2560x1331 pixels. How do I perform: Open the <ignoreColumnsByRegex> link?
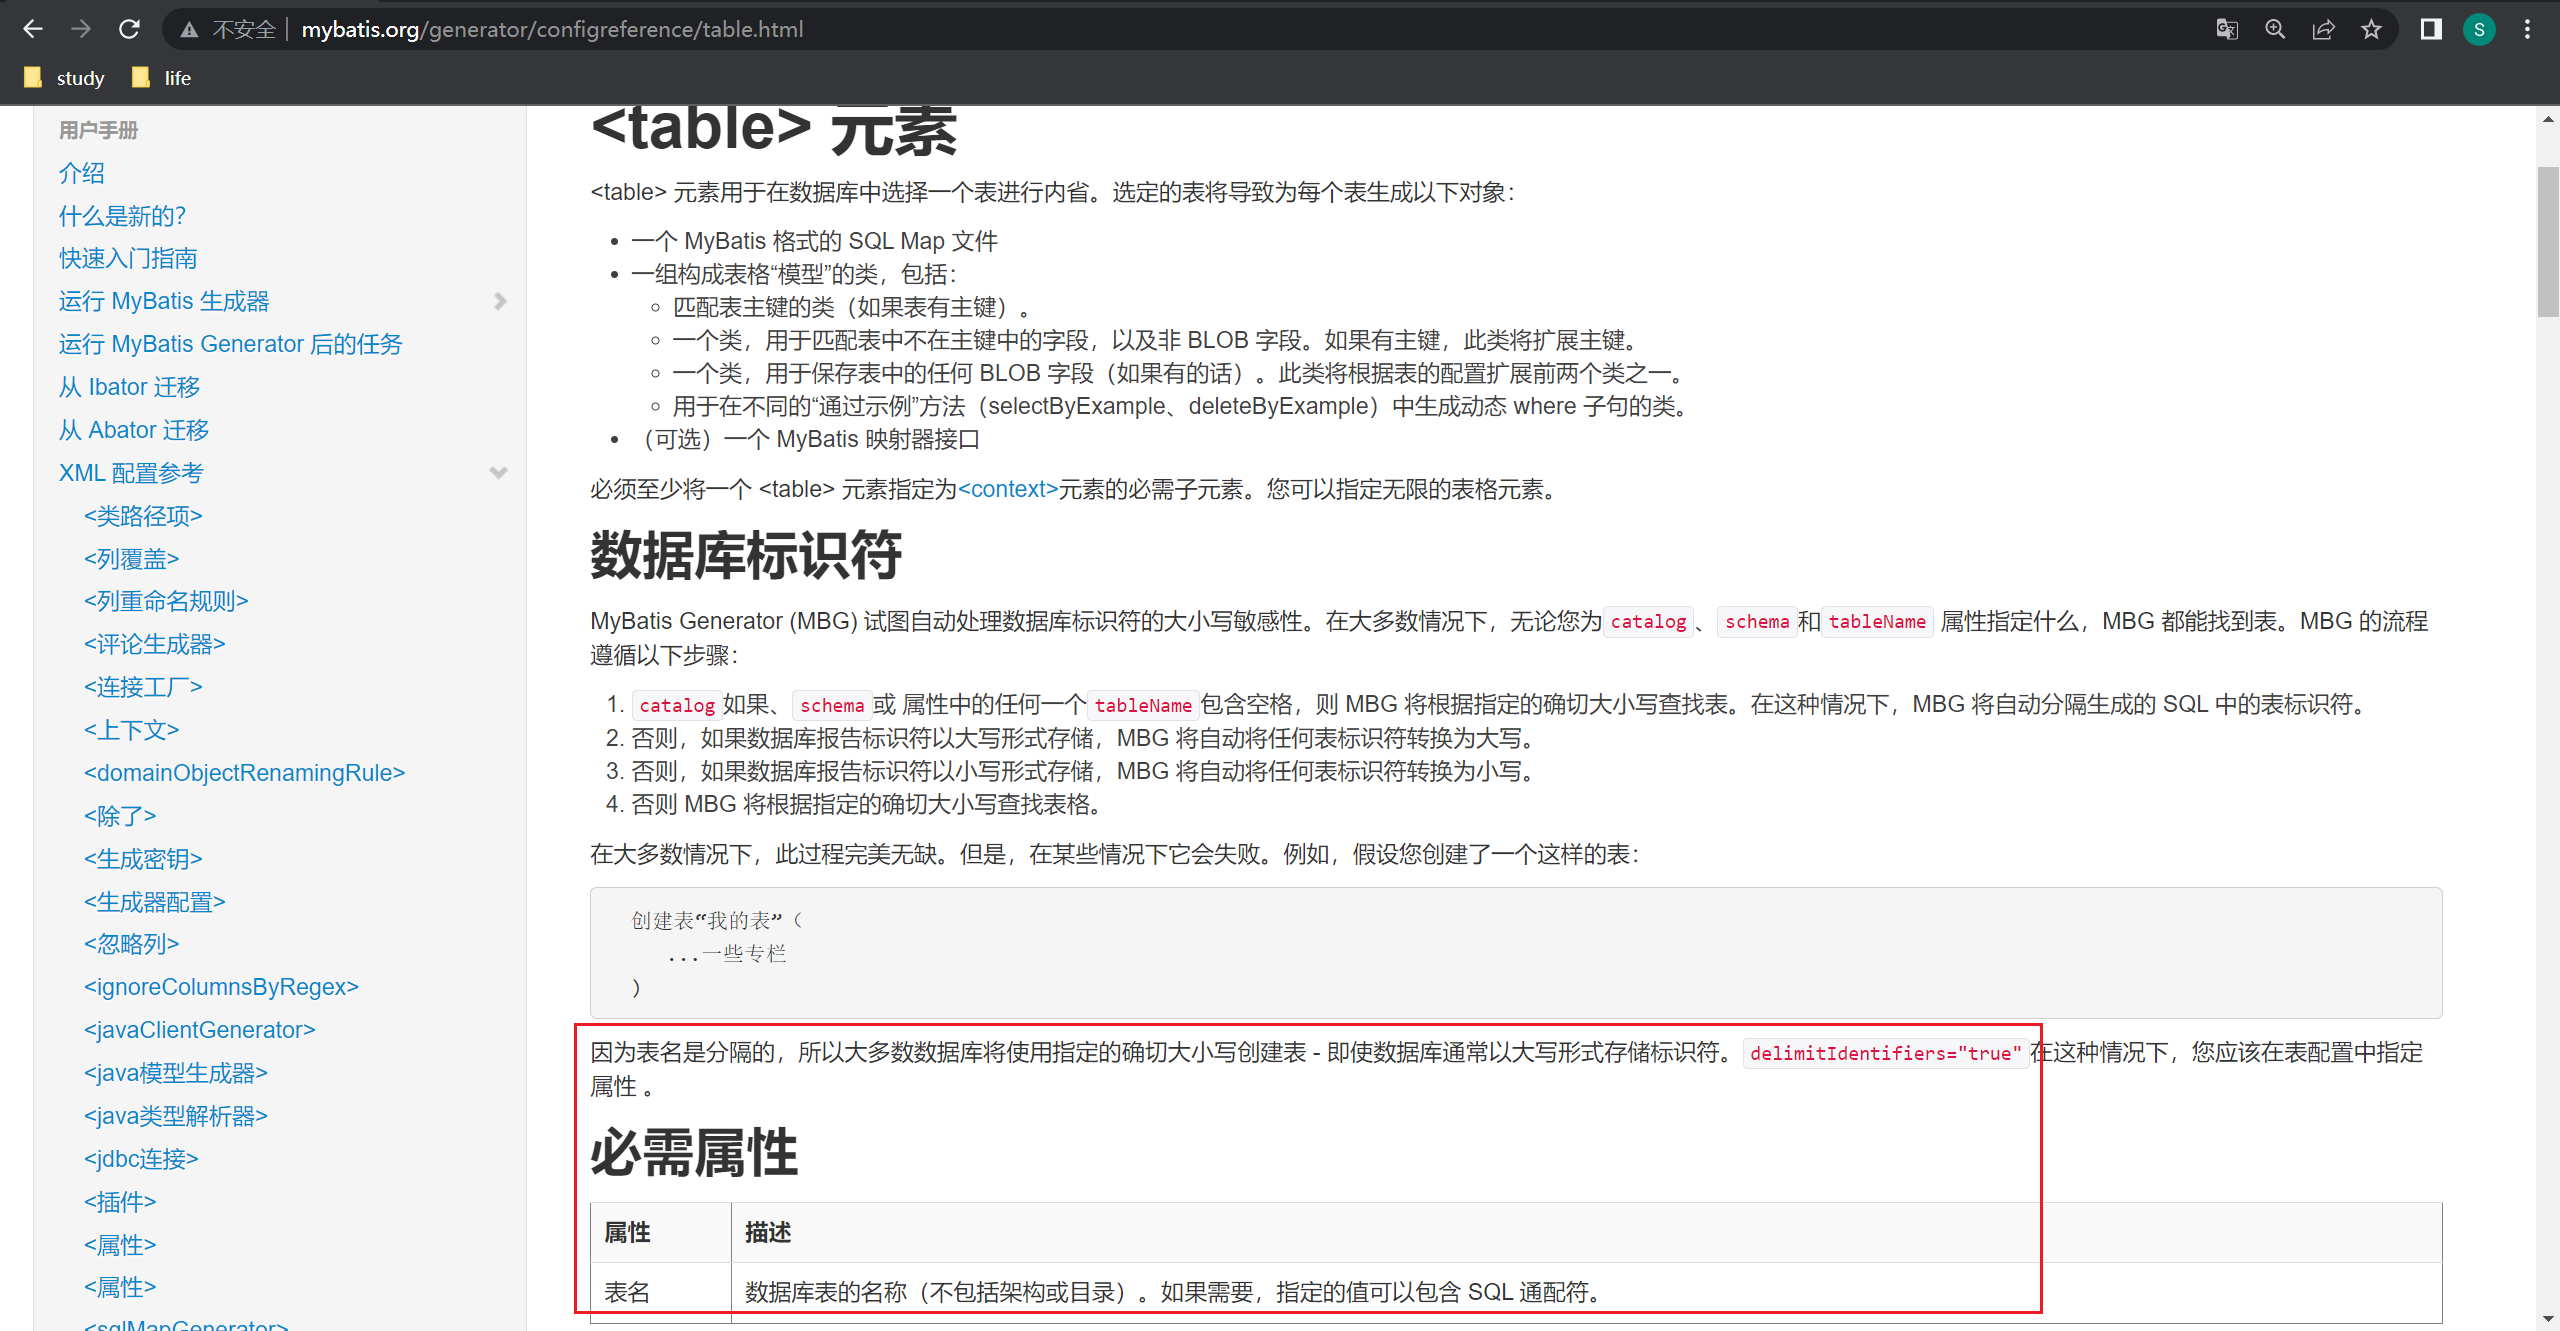[221, 987]
